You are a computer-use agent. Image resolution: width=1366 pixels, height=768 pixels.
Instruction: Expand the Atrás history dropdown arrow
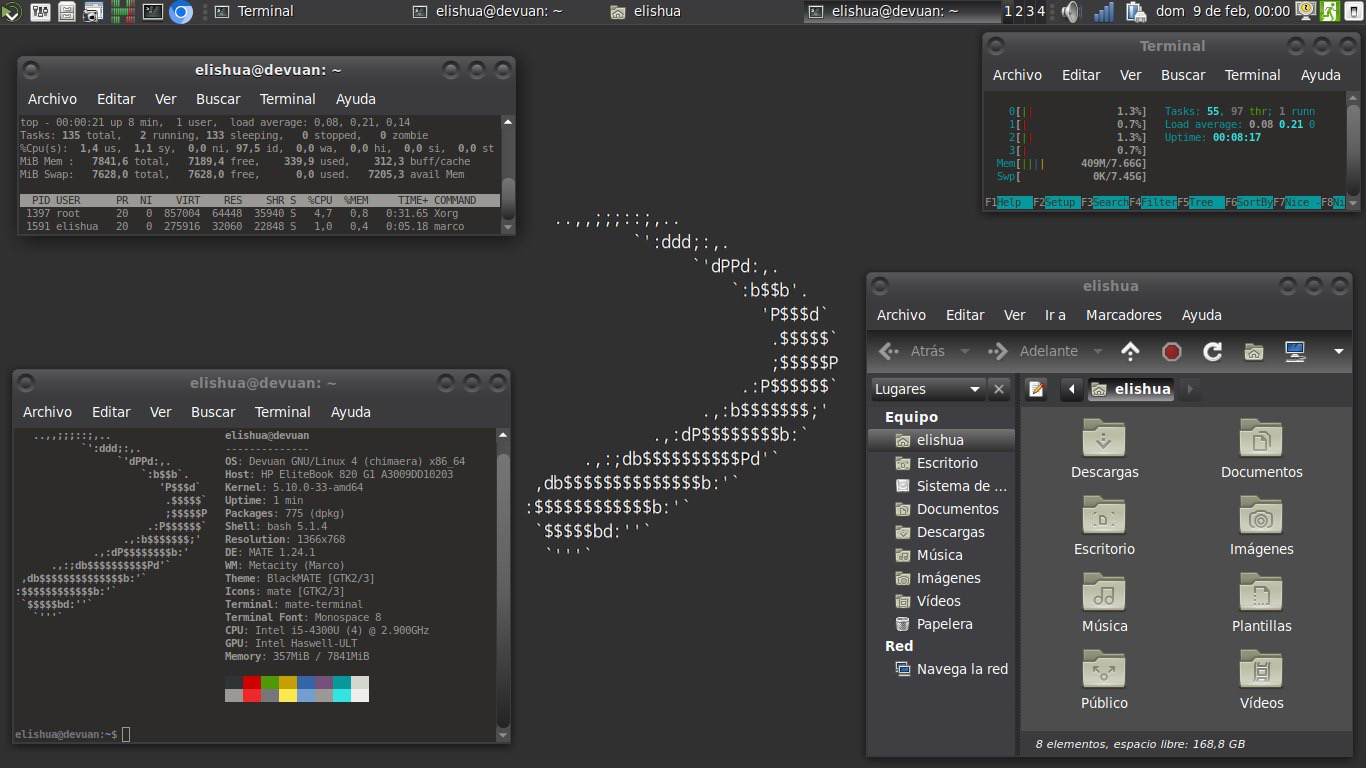965,352
